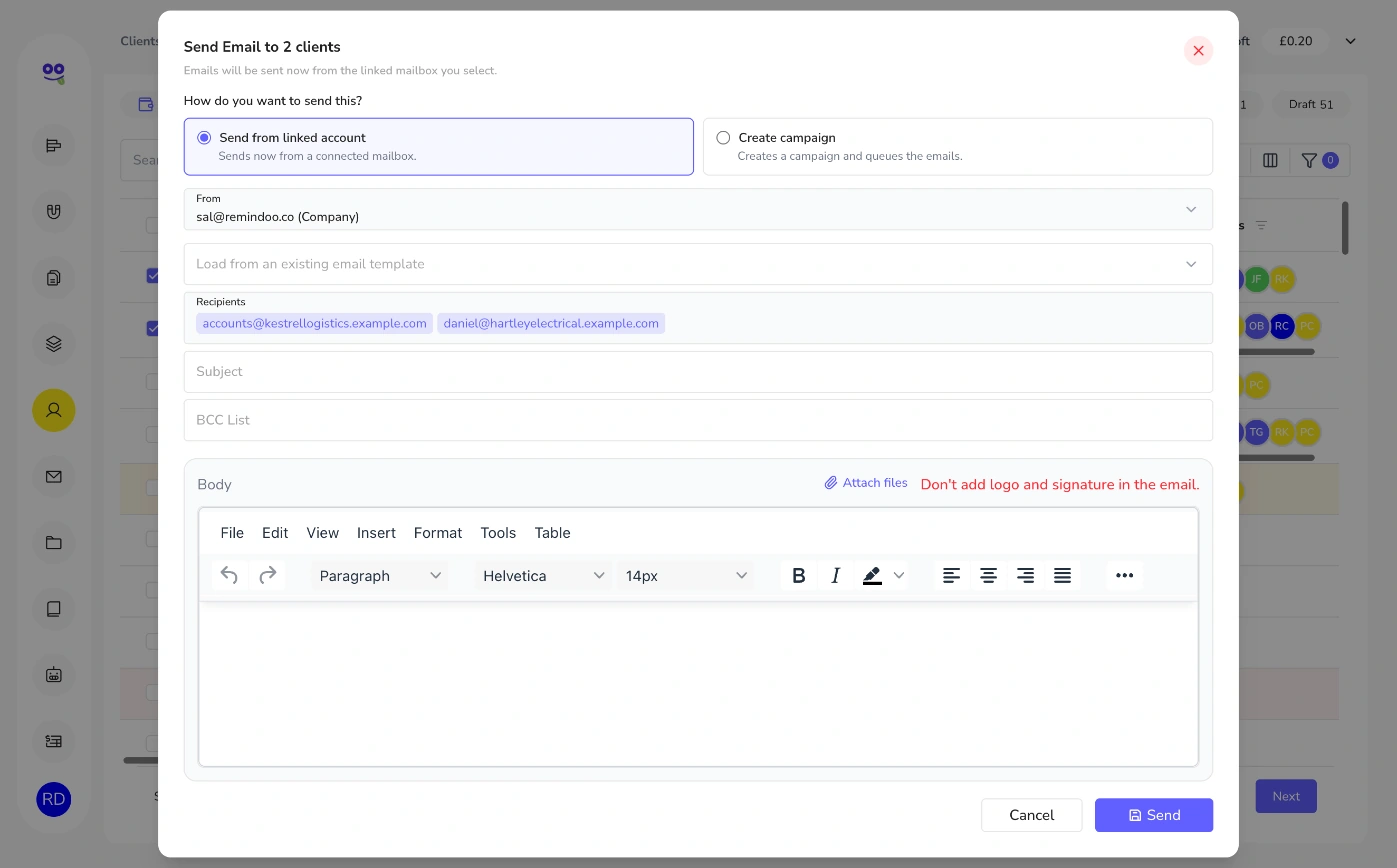1397x868 pixels.
Task: Click the Attach files link
Action: click(866, 483)
